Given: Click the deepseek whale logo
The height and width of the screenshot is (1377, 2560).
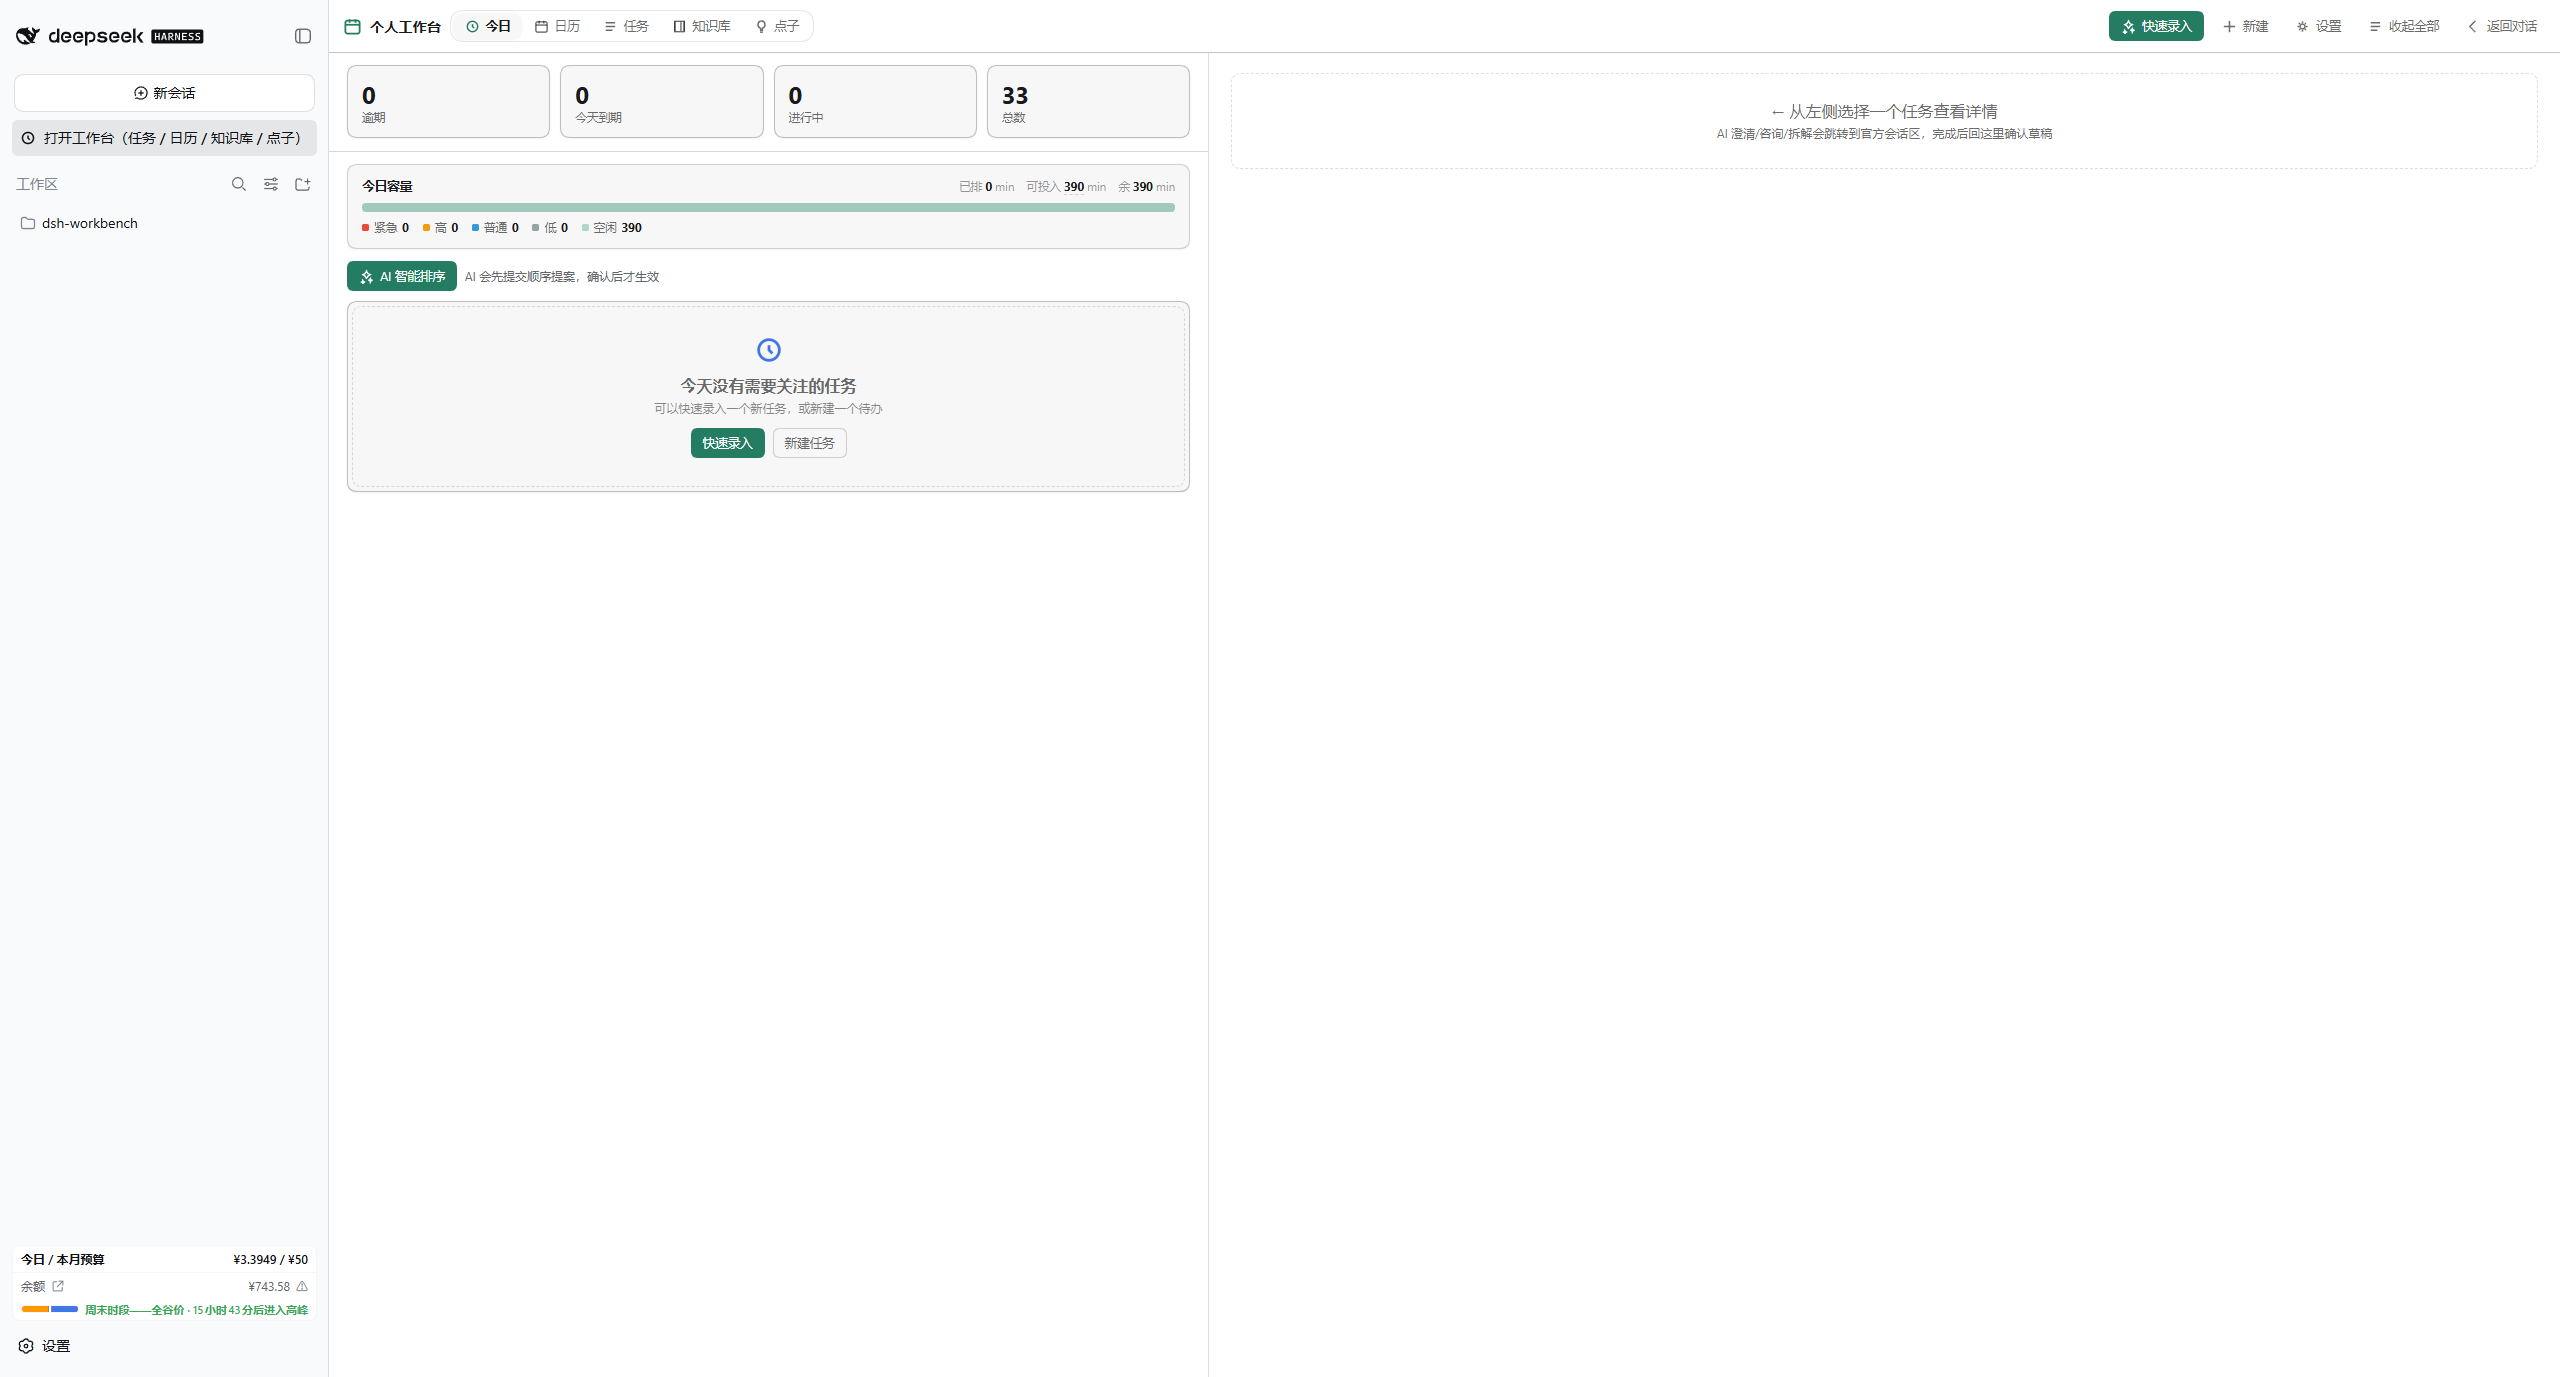Looking at the screenshot, I should (x=27, y=36).
